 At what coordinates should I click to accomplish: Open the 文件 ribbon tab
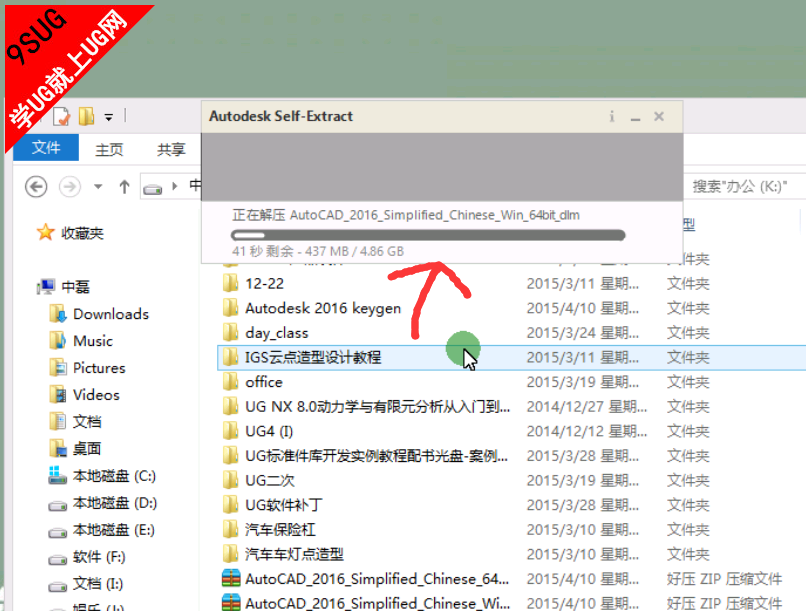tap(46, 148)
